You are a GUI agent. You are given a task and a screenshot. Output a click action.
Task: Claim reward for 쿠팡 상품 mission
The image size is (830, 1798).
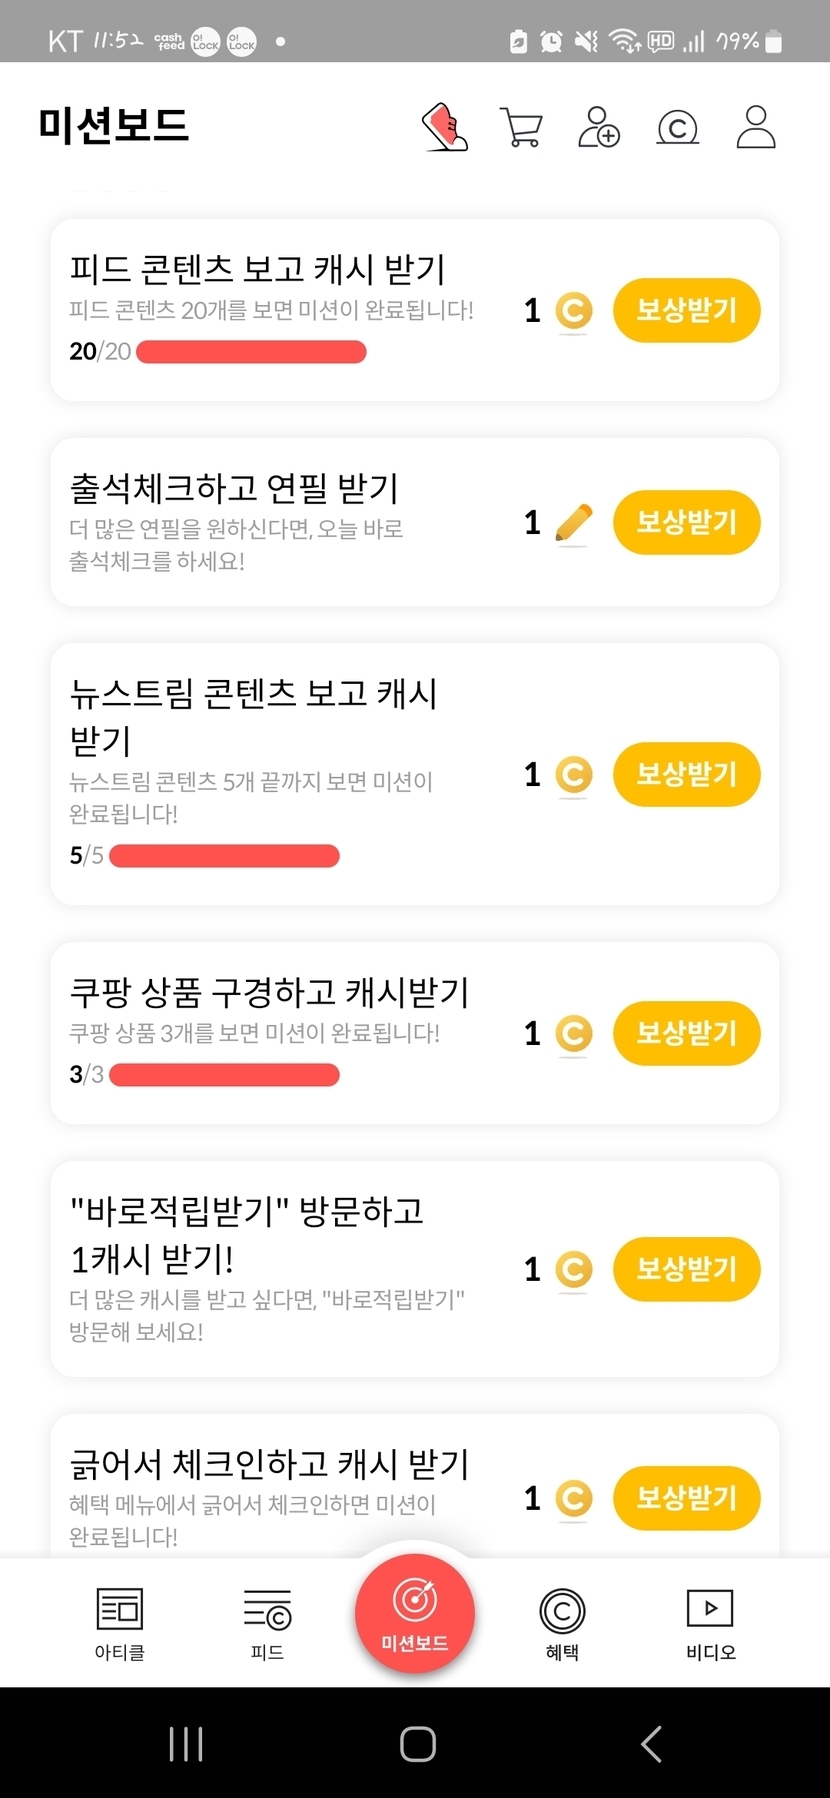[x=686, y=1033]
